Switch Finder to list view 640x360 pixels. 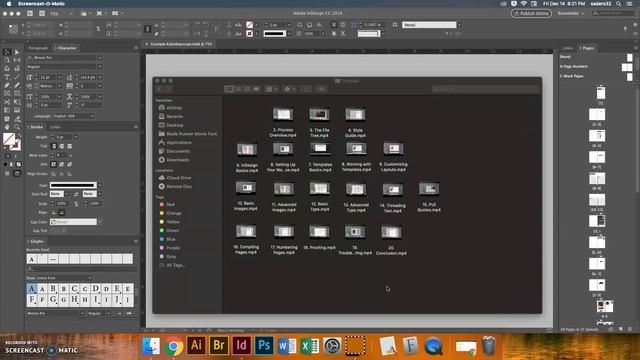(238, 89)
